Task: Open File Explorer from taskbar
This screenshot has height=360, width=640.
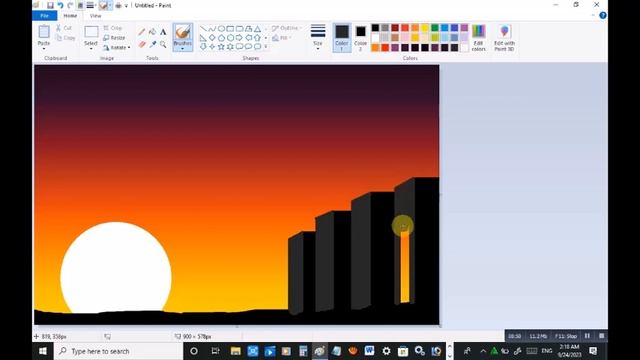Action: pos(236,351)
